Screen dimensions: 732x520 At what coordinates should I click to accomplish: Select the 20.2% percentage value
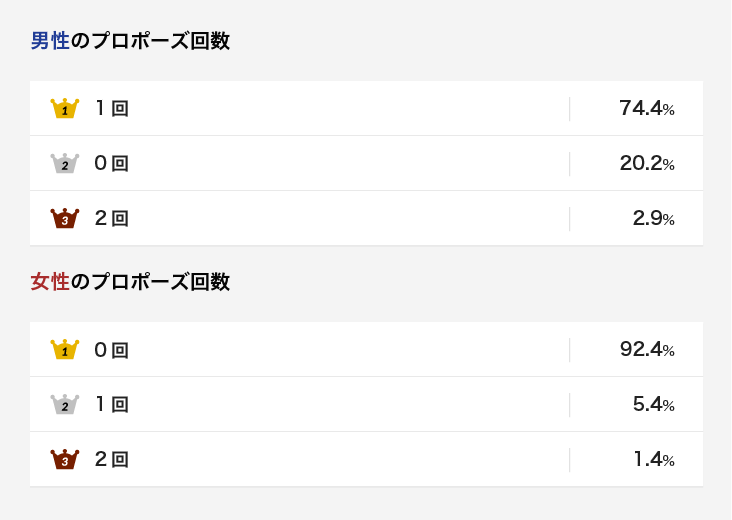[x=647, y=163]
